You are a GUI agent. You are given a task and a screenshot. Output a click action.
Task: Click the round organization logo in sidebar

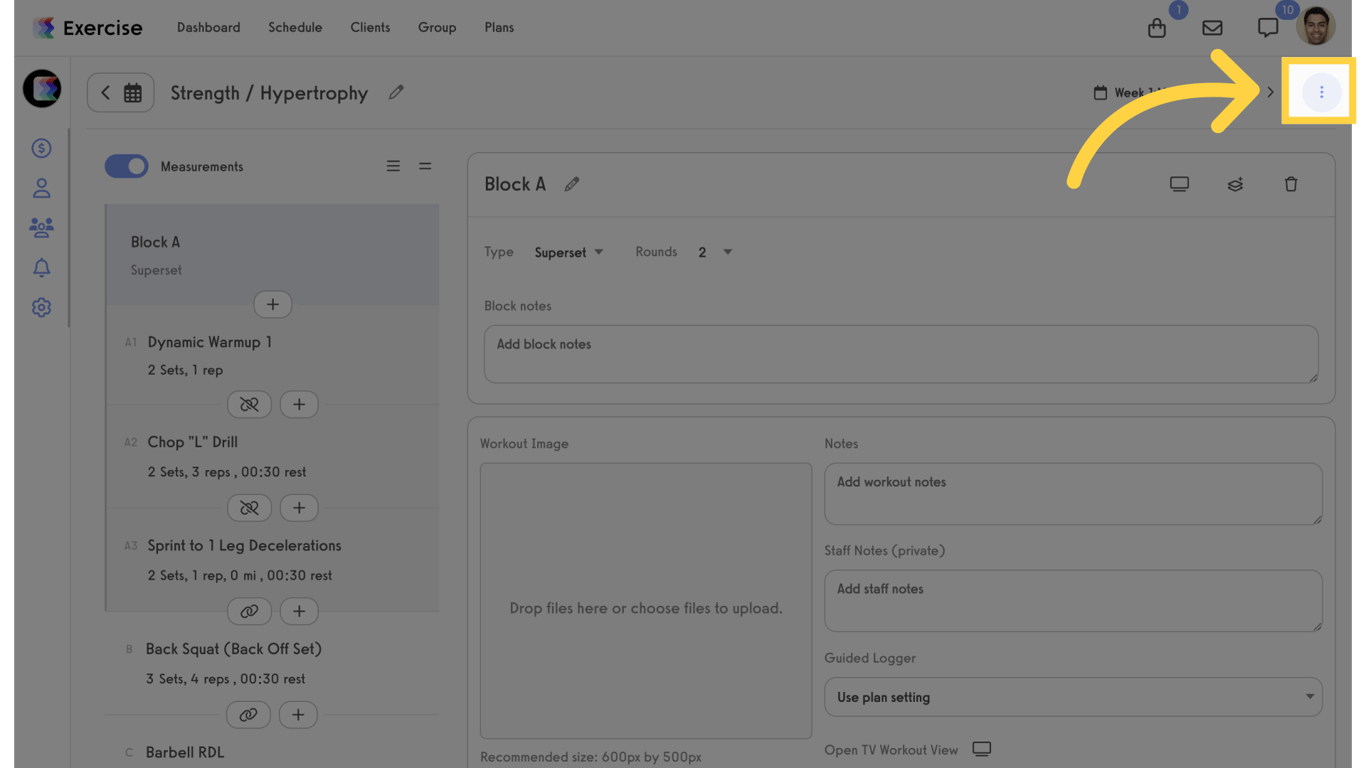point(42,89)
